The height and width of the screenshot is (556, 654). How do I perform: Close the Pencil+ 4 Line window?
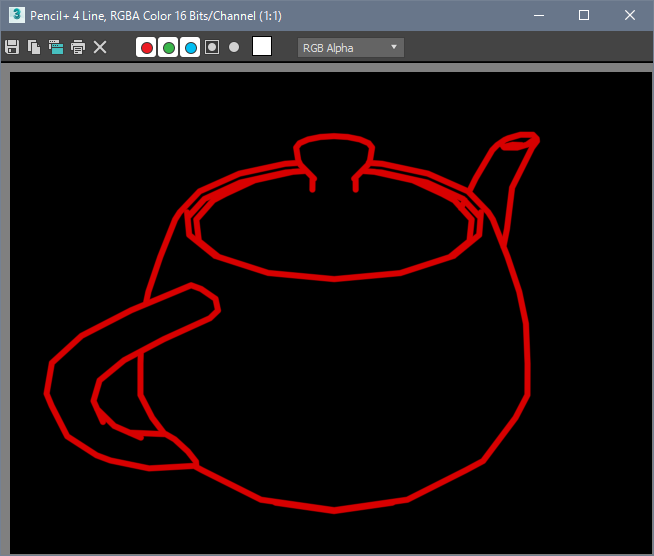pos(630,15)
